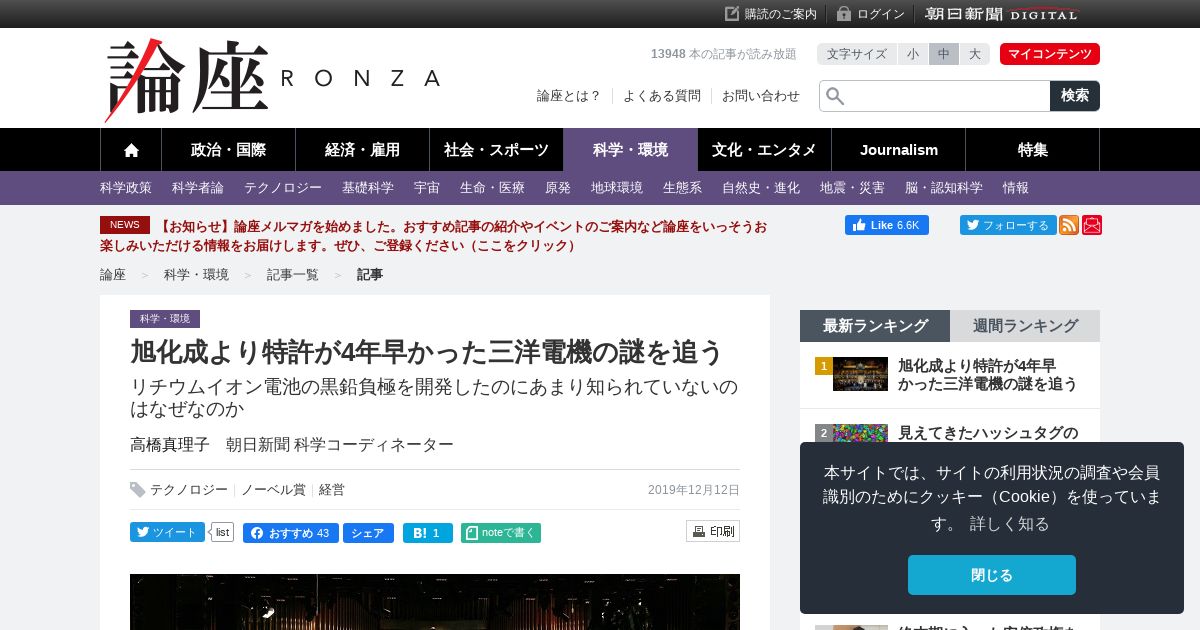This screenshot has height=630, width=1200.
Task: Select 生命・医療 subcategory
Action: pyautogui.click(x=492, y=188)
